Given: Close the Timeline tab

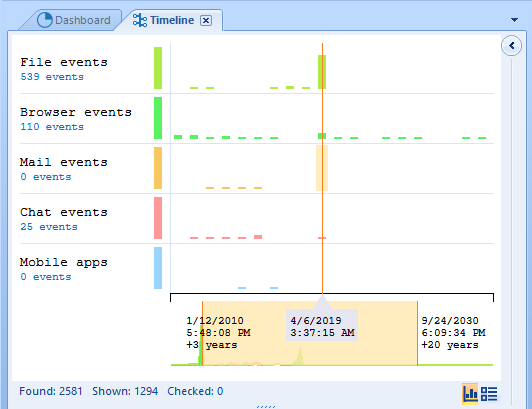Looking at the screenshot, I should (x=206, y=20).
